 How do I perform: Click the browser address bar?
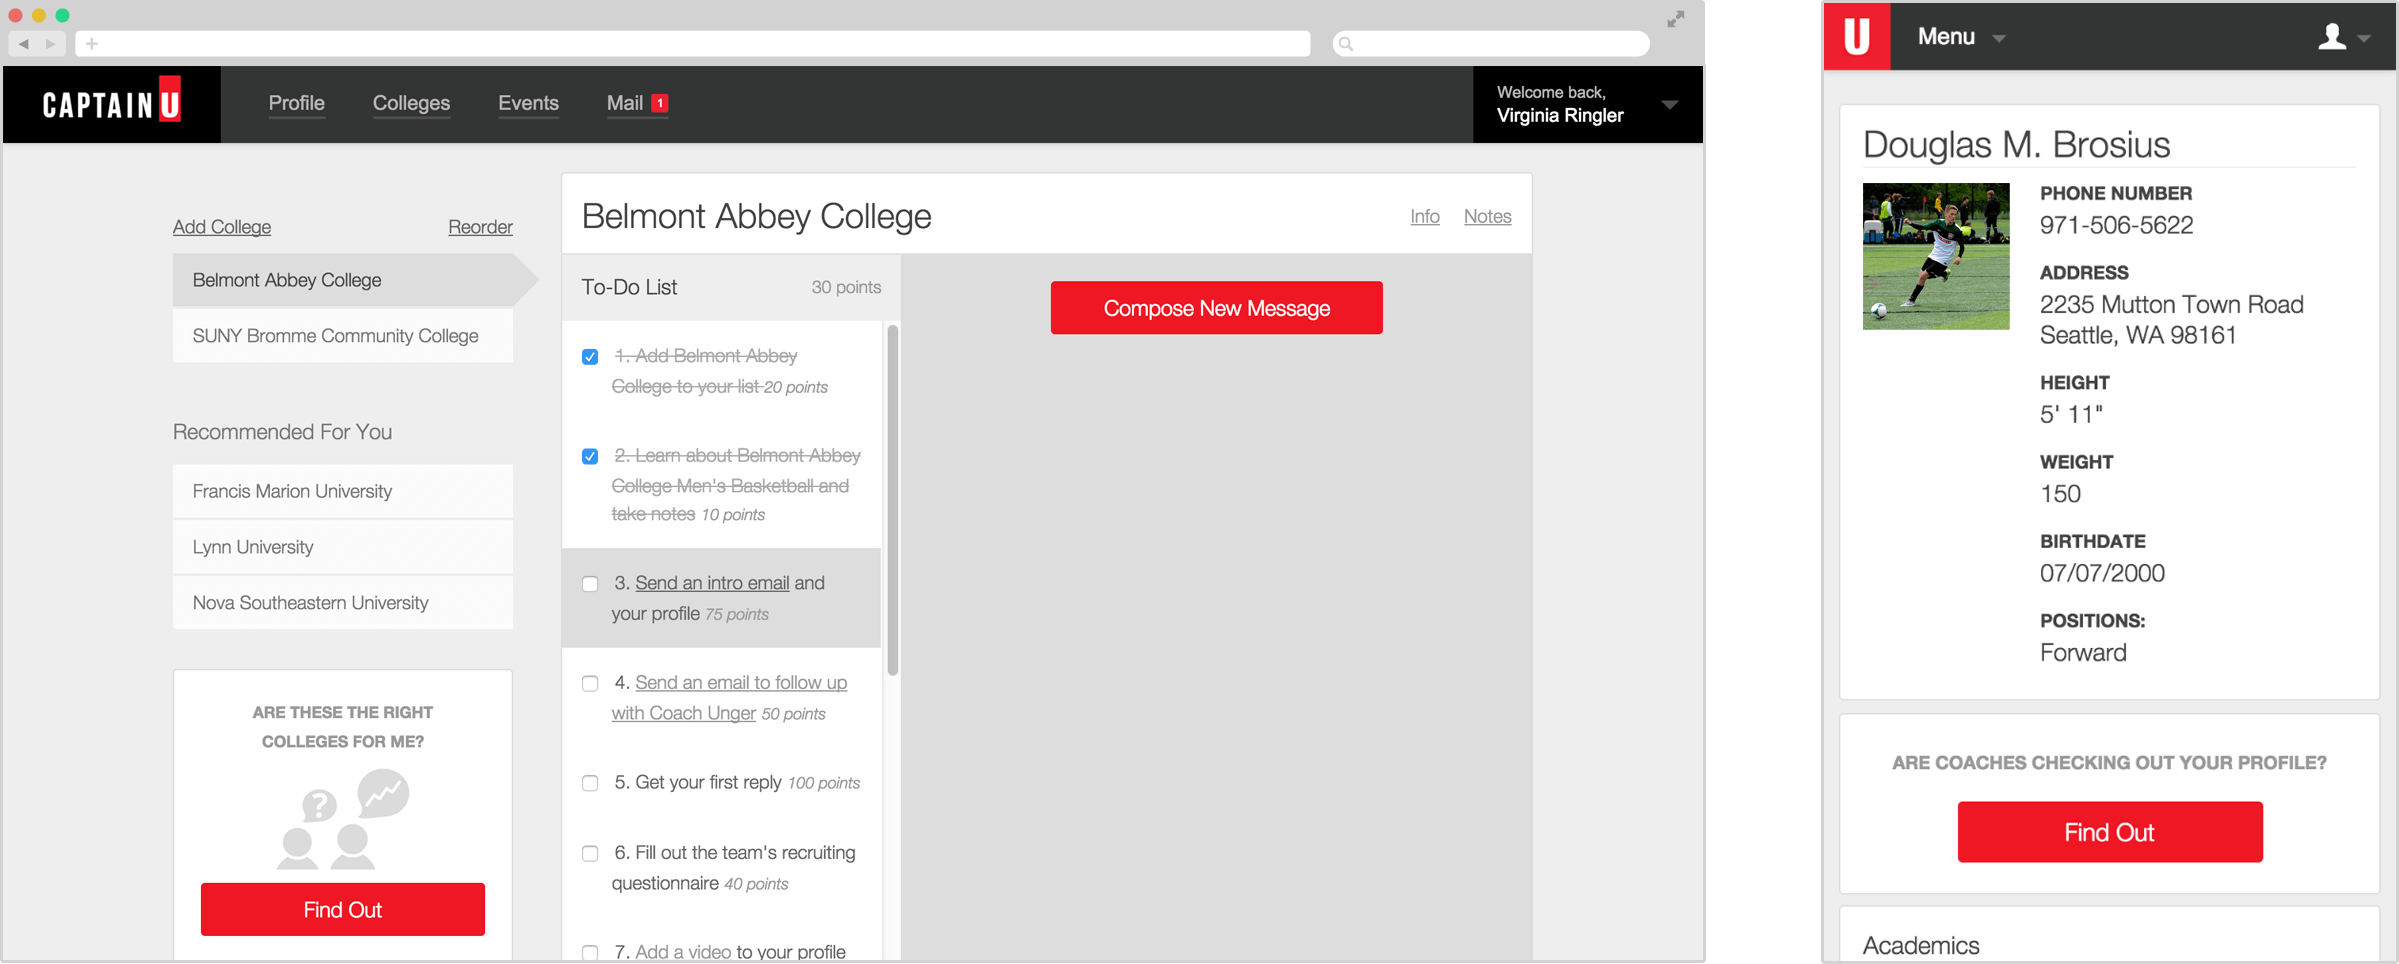point(693,44)
